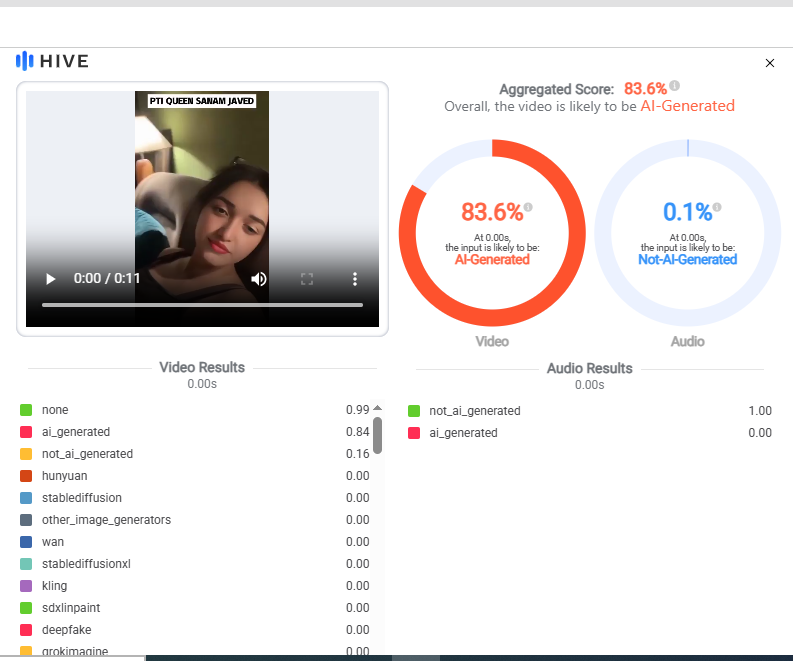Click hunyuan color swatch
Screen dimensions: 793x661
(26, 476)
